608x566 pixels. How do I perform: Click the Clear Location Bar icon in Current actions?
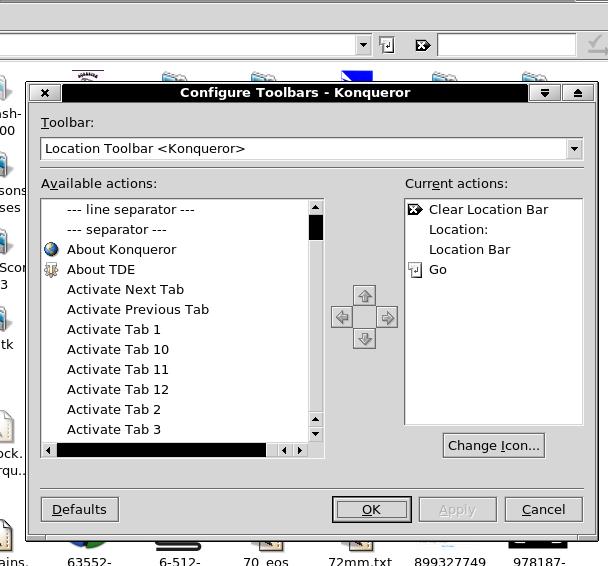415,210
